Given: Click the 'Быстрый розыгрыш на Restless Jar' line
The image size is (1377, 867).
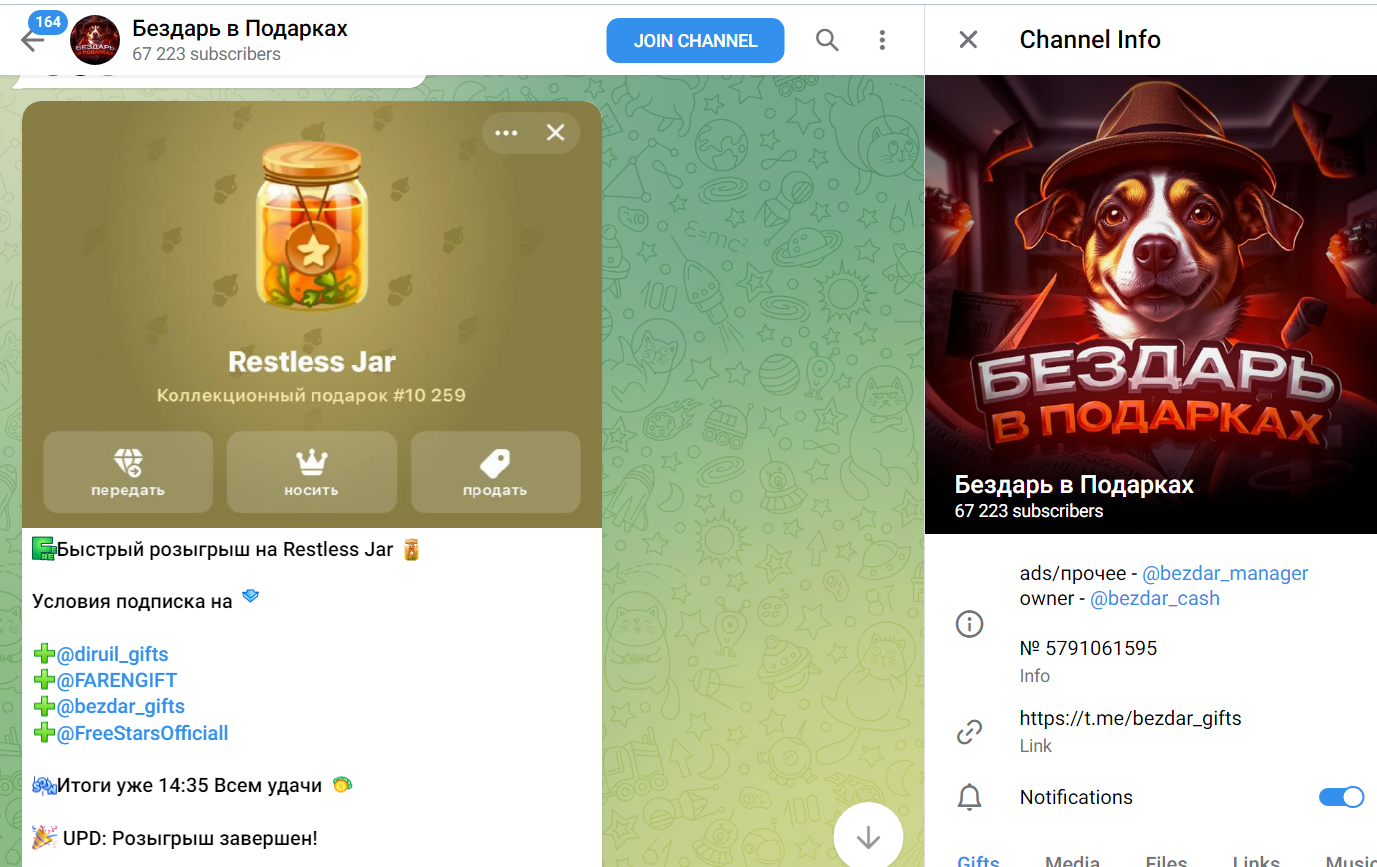Looking at the screenshot, I should coord(225,549).
